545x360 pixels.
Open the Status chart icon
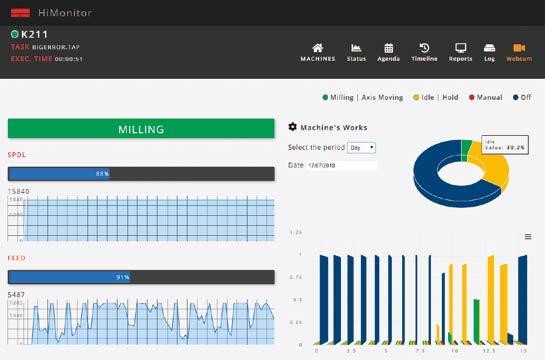coord(356,48)
